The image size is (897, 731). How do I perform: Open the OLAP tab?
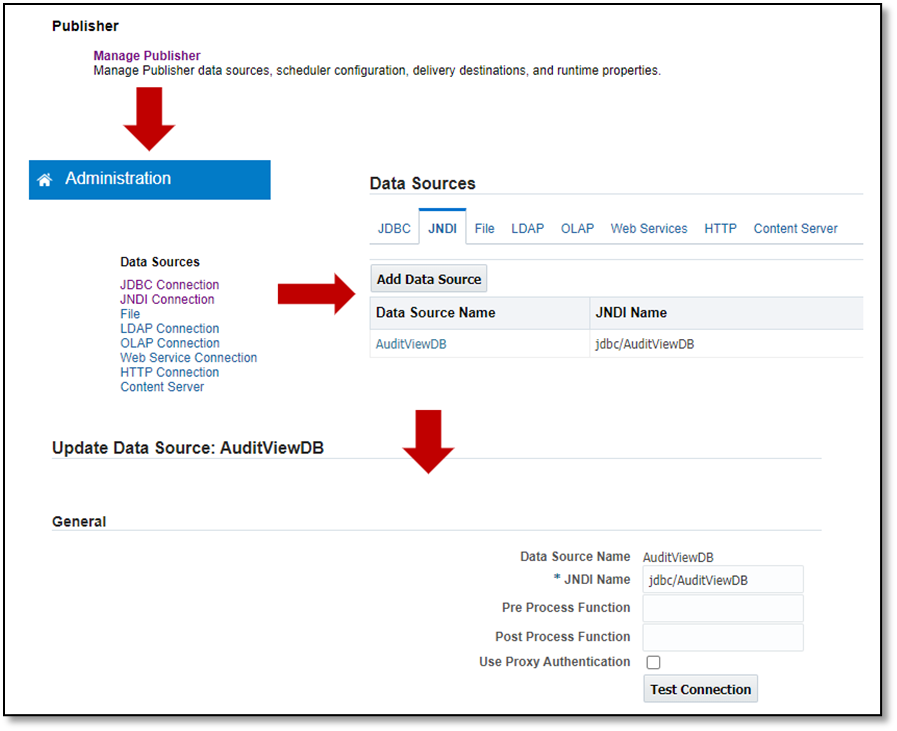[577, 228]
